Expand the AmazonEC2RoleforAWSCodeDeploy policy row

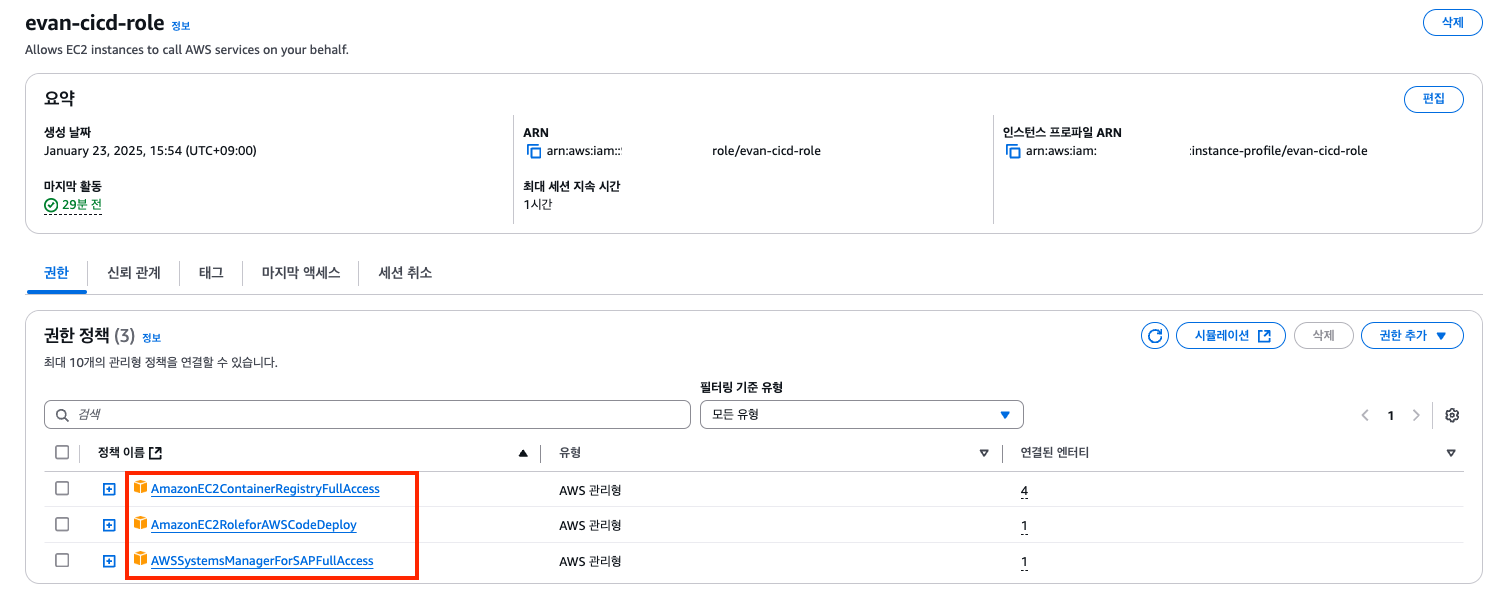coord(109,525)
